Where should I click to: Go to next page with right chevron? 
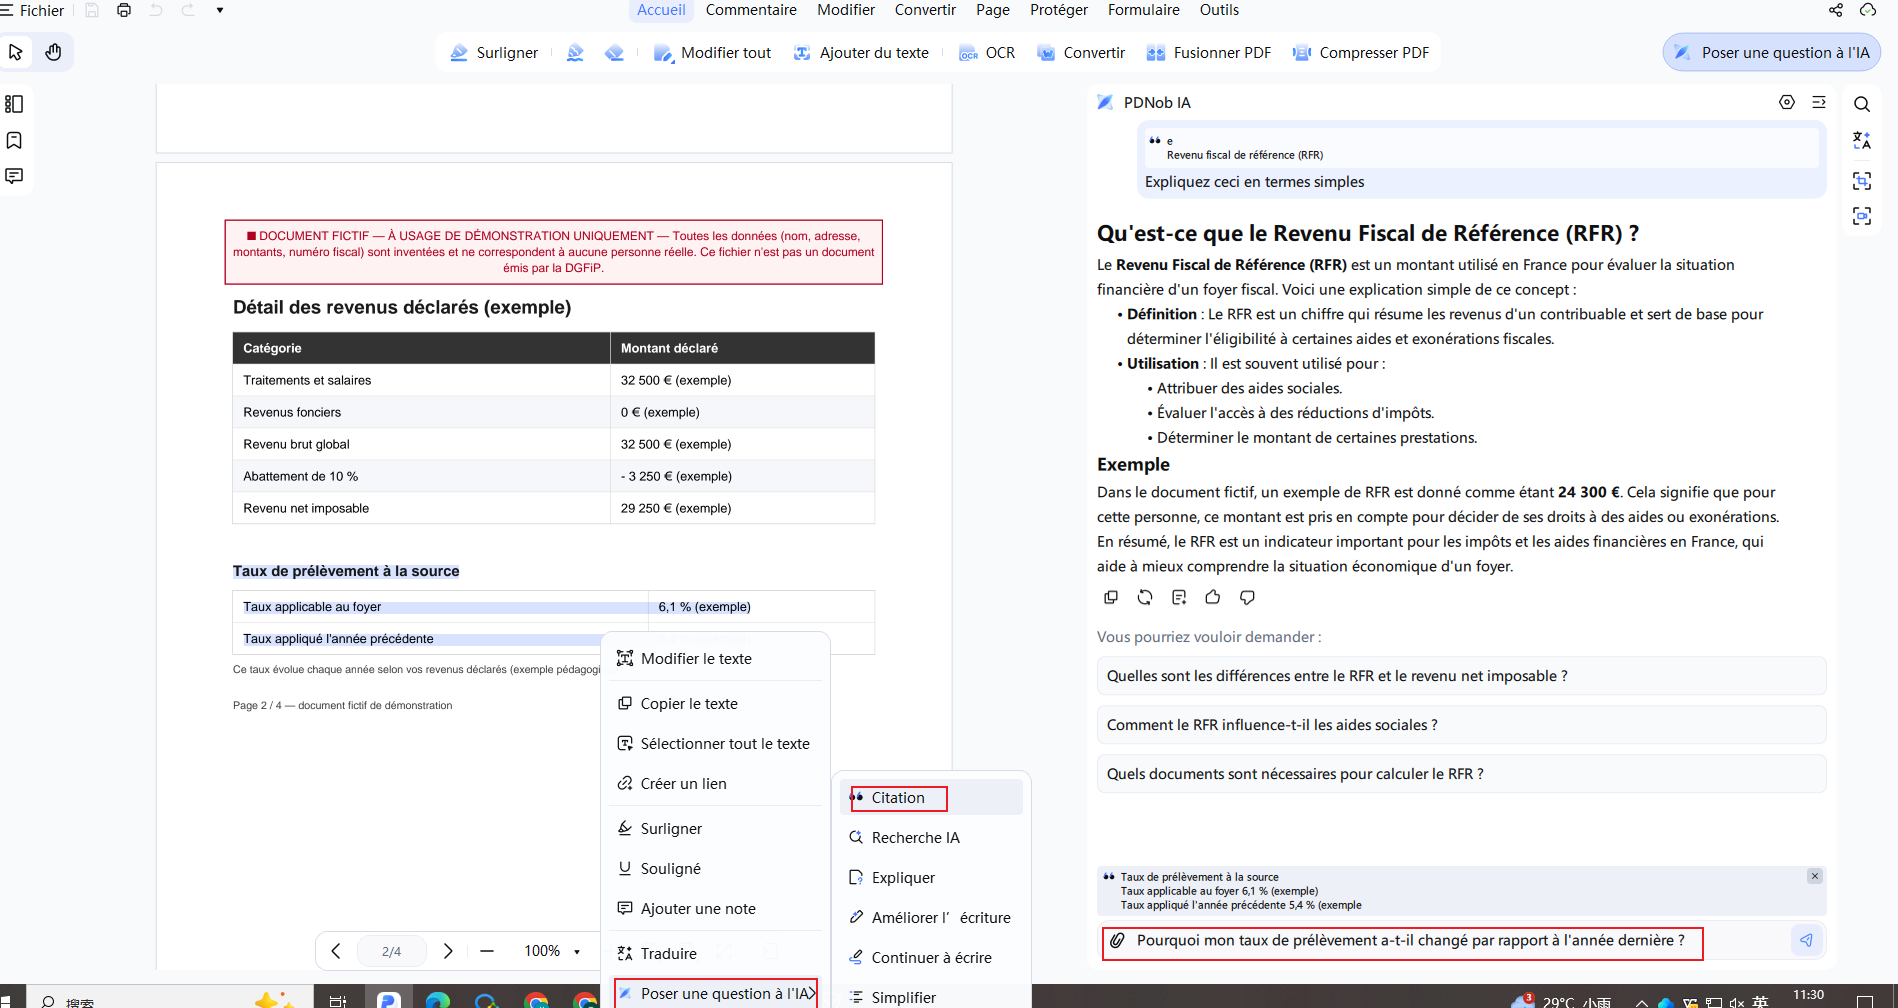click(448, 951)
